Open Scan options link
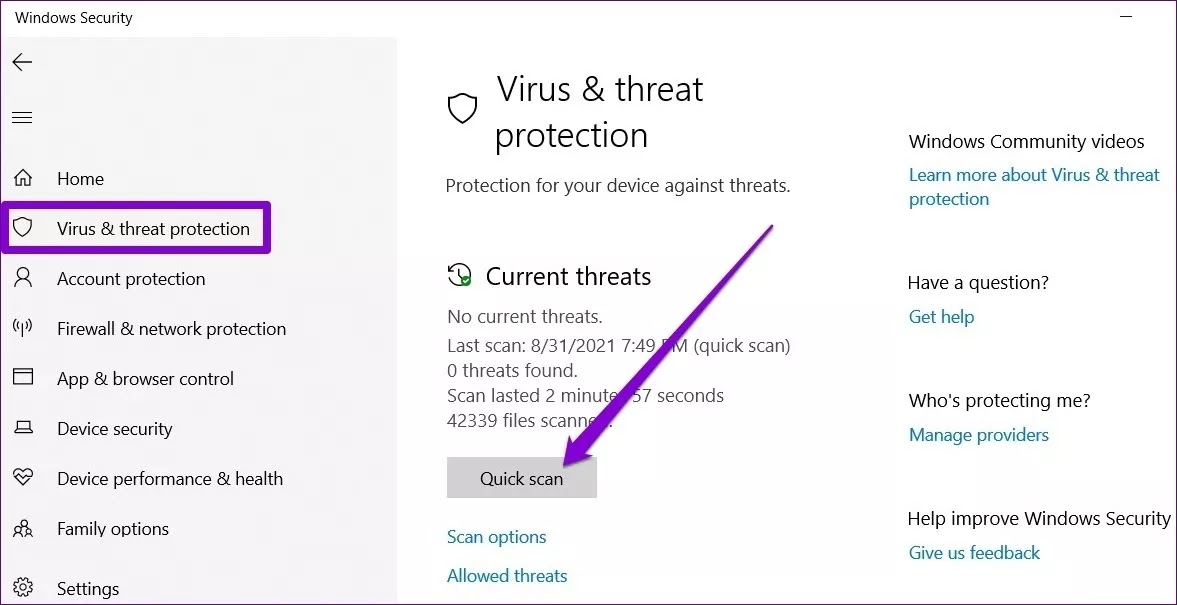The height and width of the screenshot is (605, 1177). tap(496, 537)
